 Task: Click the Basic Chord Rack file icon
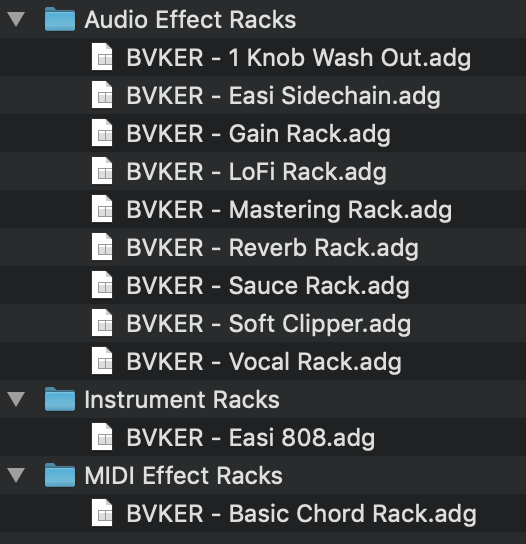click(102, 513)
